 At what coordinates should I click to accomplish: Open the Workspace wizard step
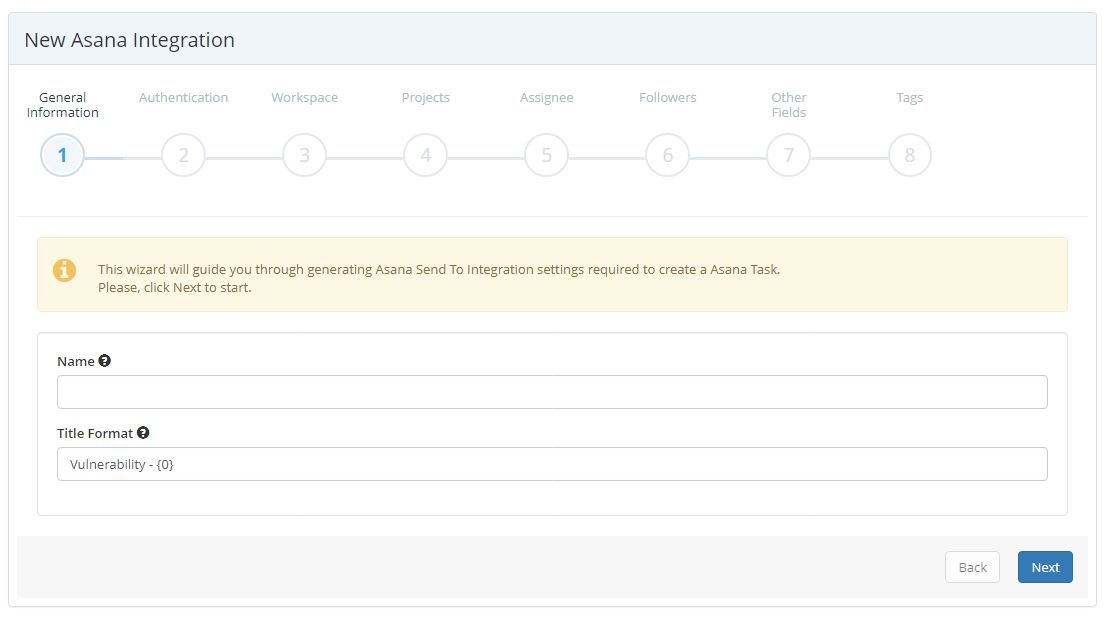click(x=304, y=97)
